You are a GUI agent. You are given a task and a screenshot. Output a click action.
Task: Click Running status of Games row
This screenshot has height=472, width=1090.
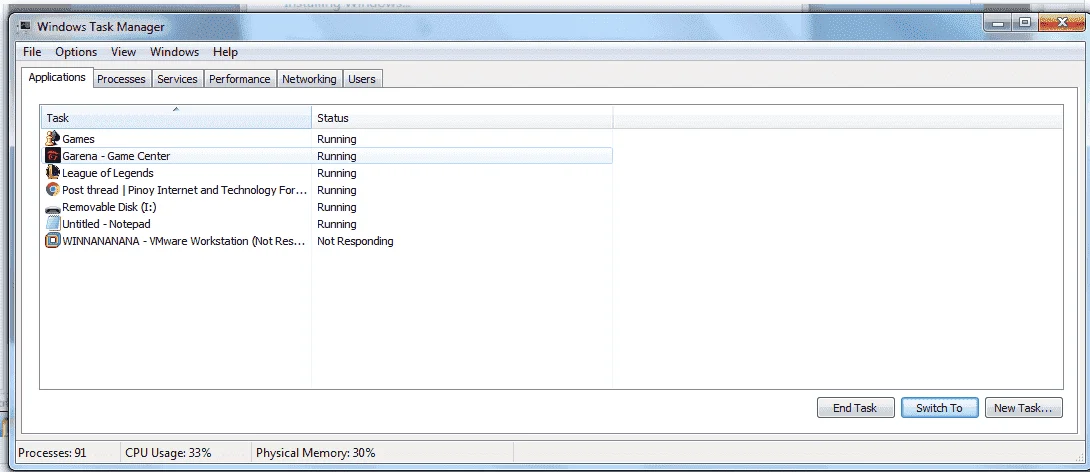click(336, 139)
